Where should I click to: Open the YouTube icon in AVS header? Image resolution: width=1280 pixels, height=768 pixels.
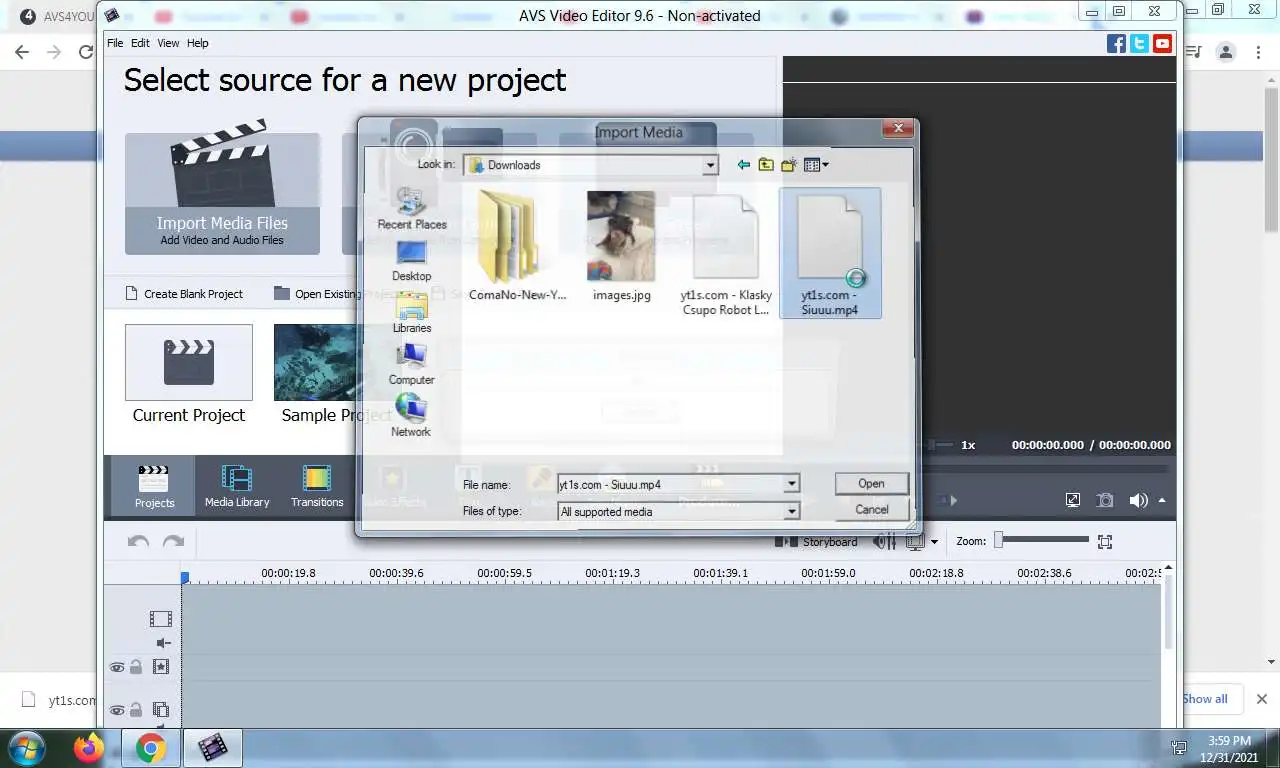click(x=1162, y=43)
